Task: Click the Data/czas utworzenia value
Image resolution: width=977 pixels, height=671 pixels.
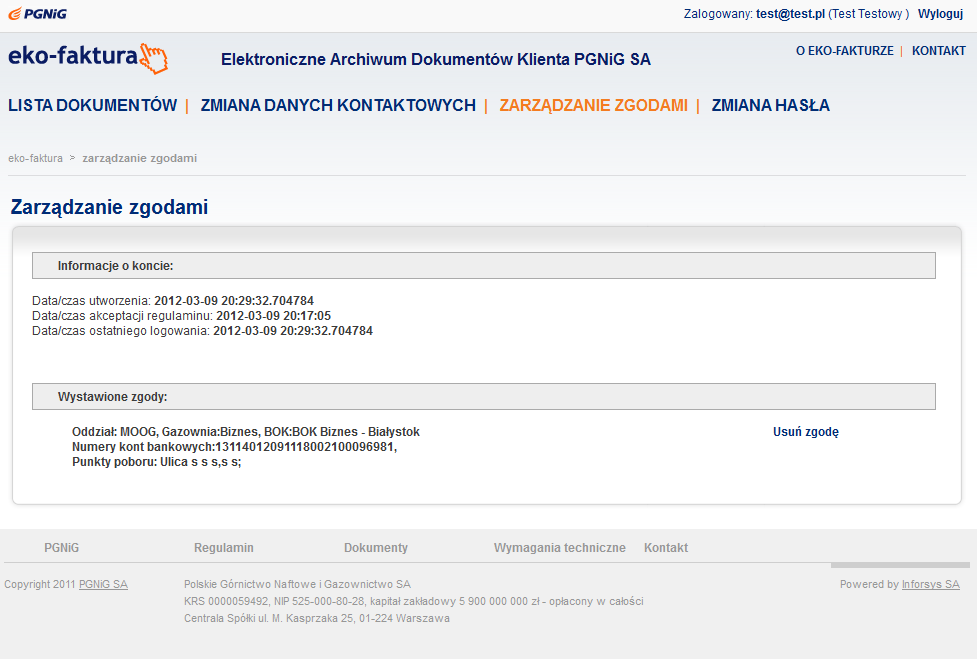Action: pyautogui.click(x=234, y=301)
